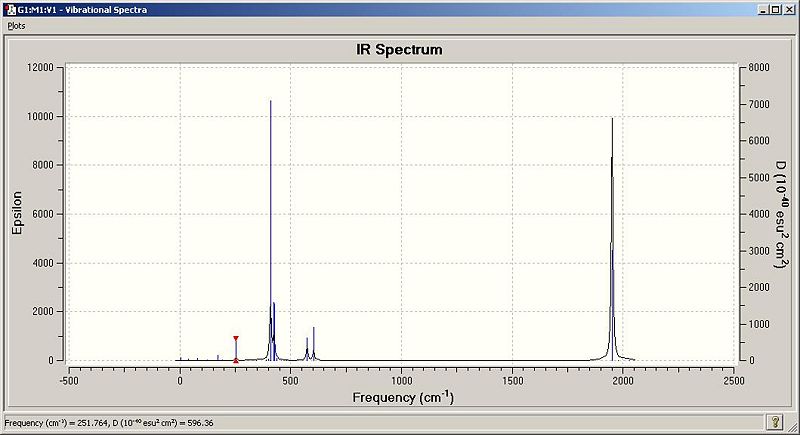This screenshot has height=435, width=800.
Task: Click the D (10-40 esu2 cm2) axis label
Action: 781,214
